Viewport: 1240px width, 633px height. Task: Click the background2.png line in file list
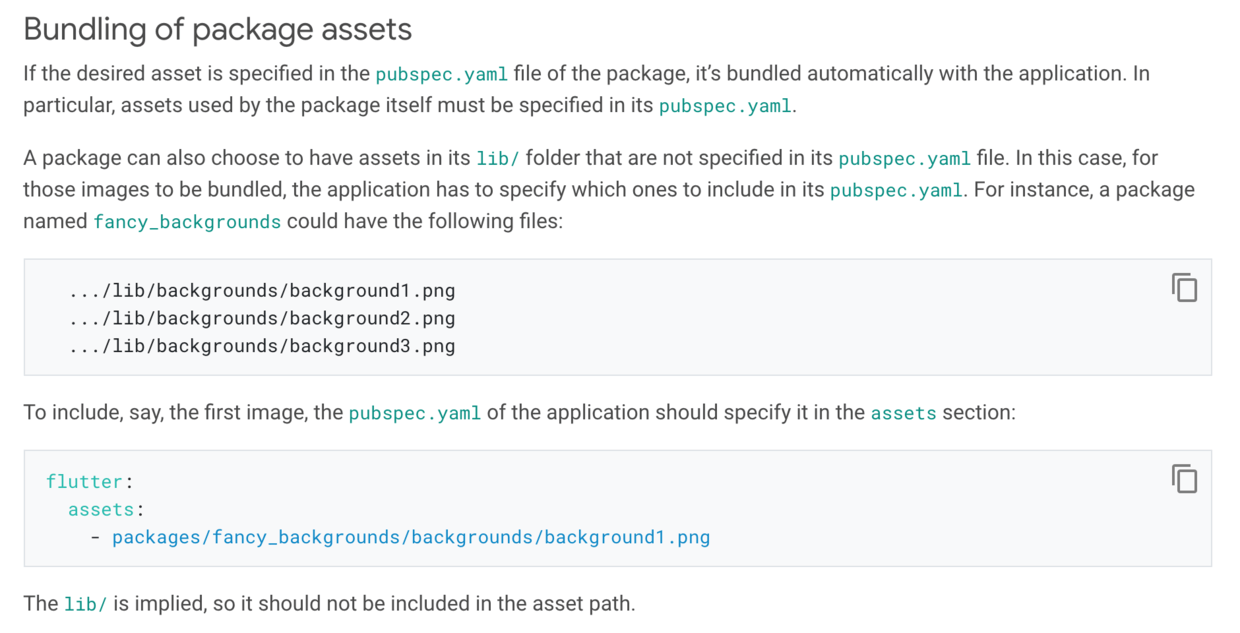tap(262, 319)
